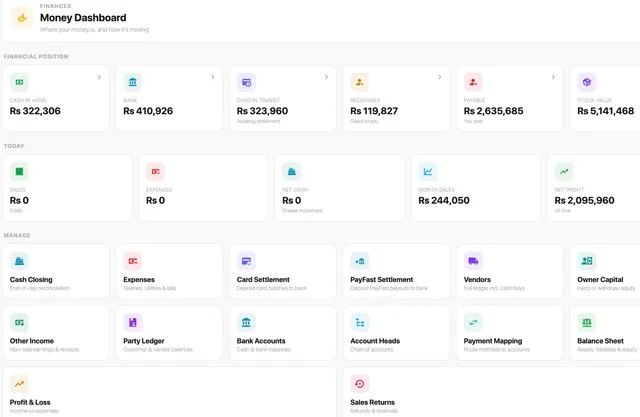
Task: Click the Party Ledger book icon
Action: [133, 322]
